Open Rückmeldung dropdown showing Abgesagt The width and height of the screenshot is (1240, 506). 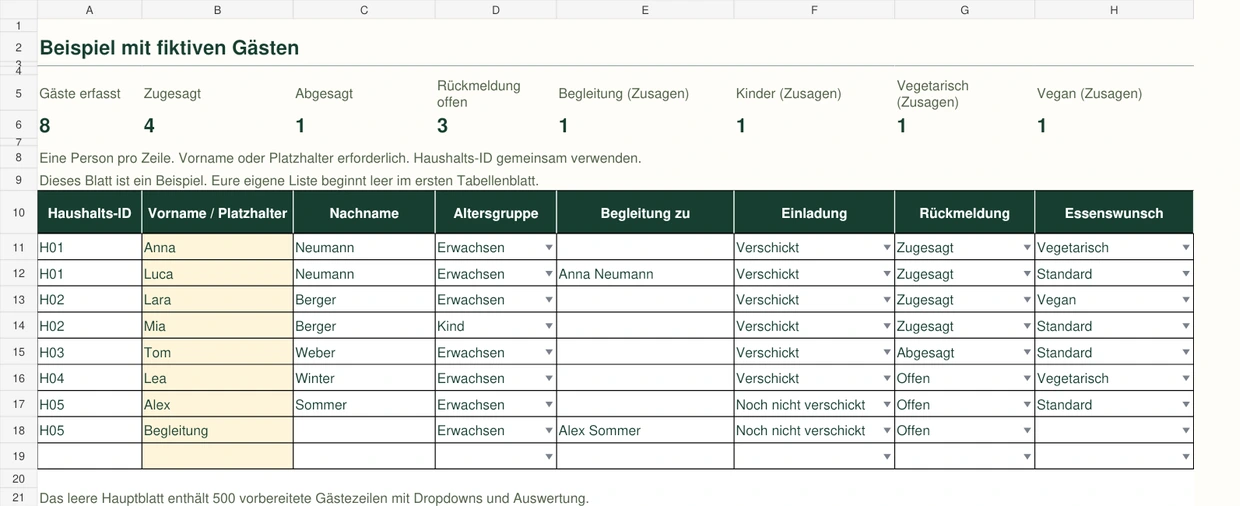coord(1026,352)
